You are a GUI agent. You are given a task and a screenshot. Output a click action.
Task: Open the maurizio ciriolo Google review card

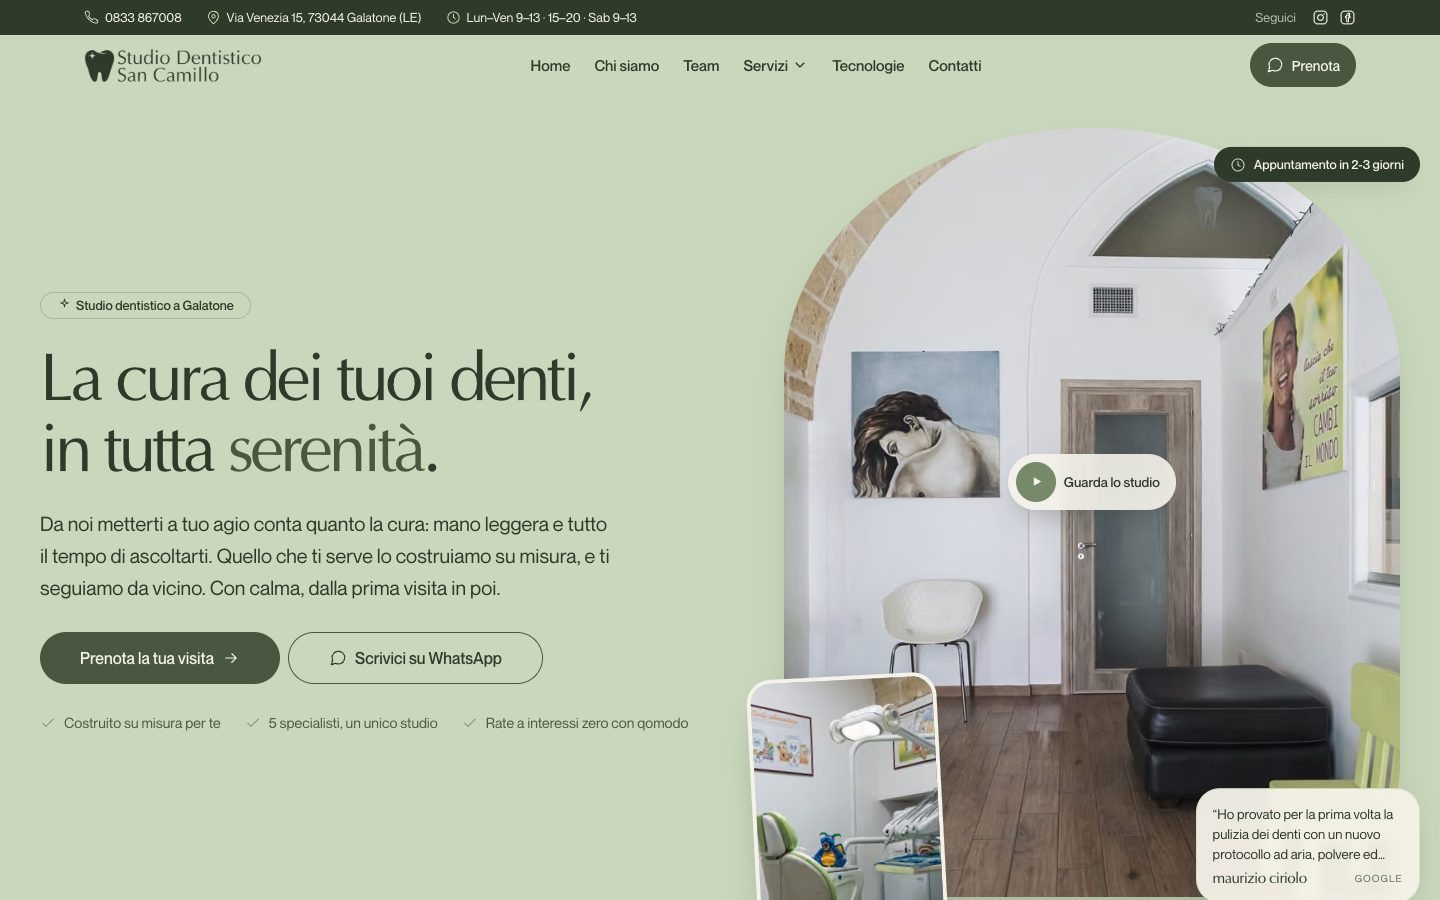[1308, 844]
